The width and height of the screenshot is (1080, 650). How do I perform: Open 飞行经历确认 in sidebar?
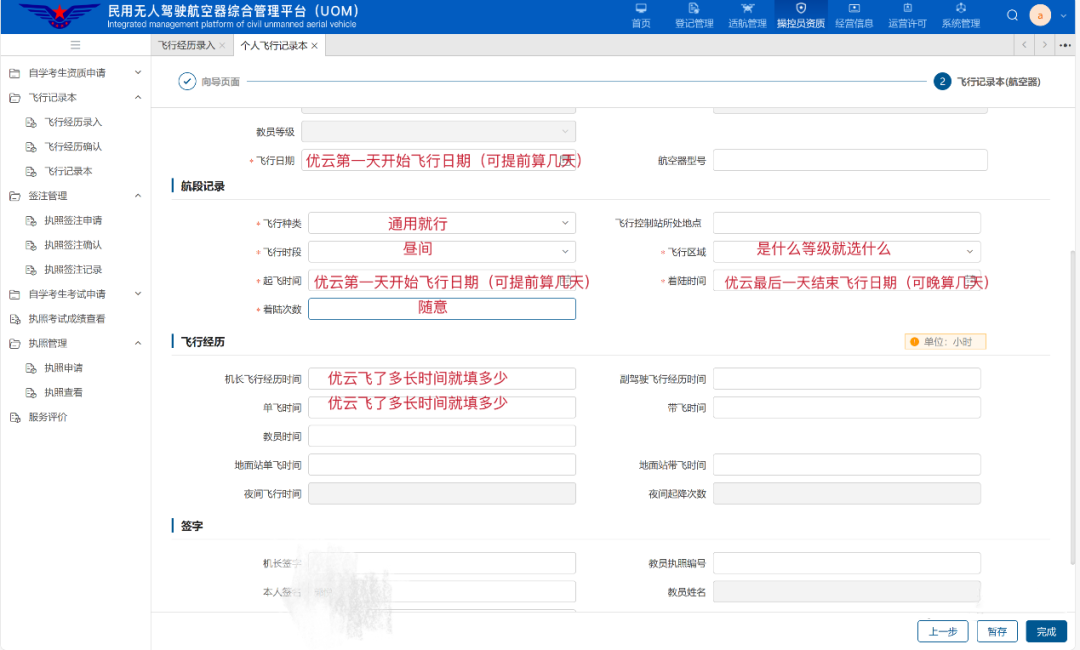(x=73, y=147)
